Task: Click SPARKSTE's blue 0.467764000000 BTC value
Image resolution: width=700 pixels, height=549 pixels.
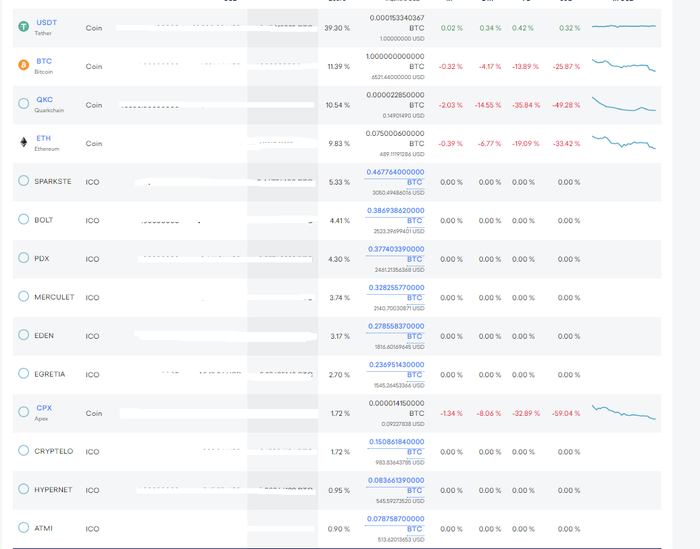Action: pyautogui.click(x=396, y=172)
